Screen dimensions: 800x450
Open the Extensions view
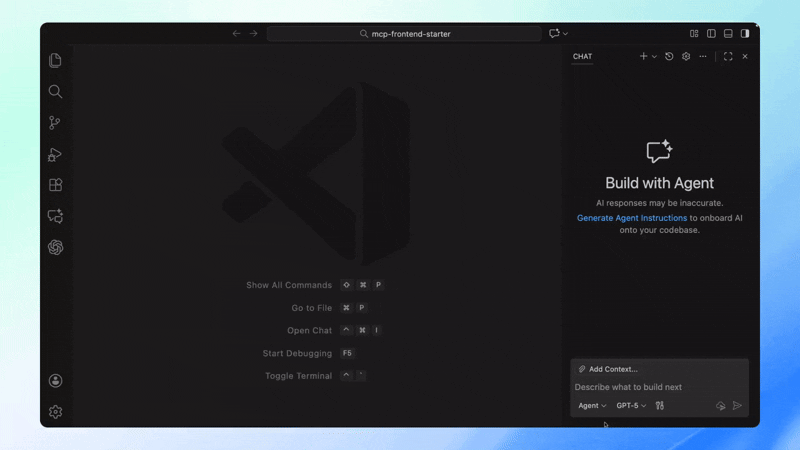pyautogui.click(x=55, y=185)
